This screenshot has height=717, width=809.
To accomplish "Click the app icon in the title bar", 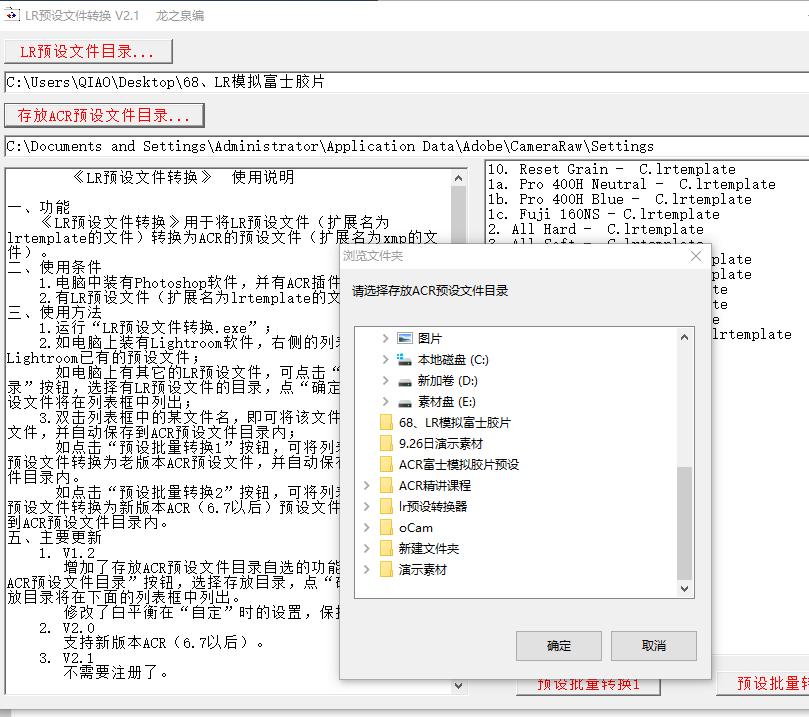I will coord(12,14).
